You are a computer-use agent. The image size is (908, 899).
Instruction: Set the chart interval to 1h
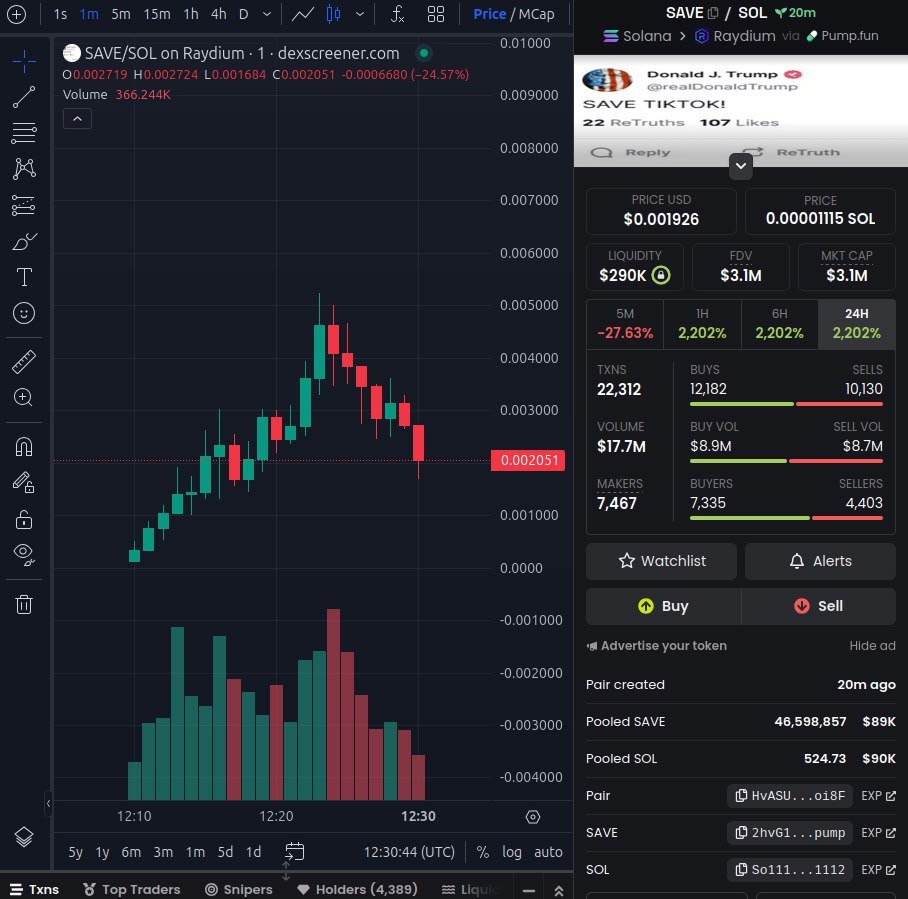click(x=191, y=14)
